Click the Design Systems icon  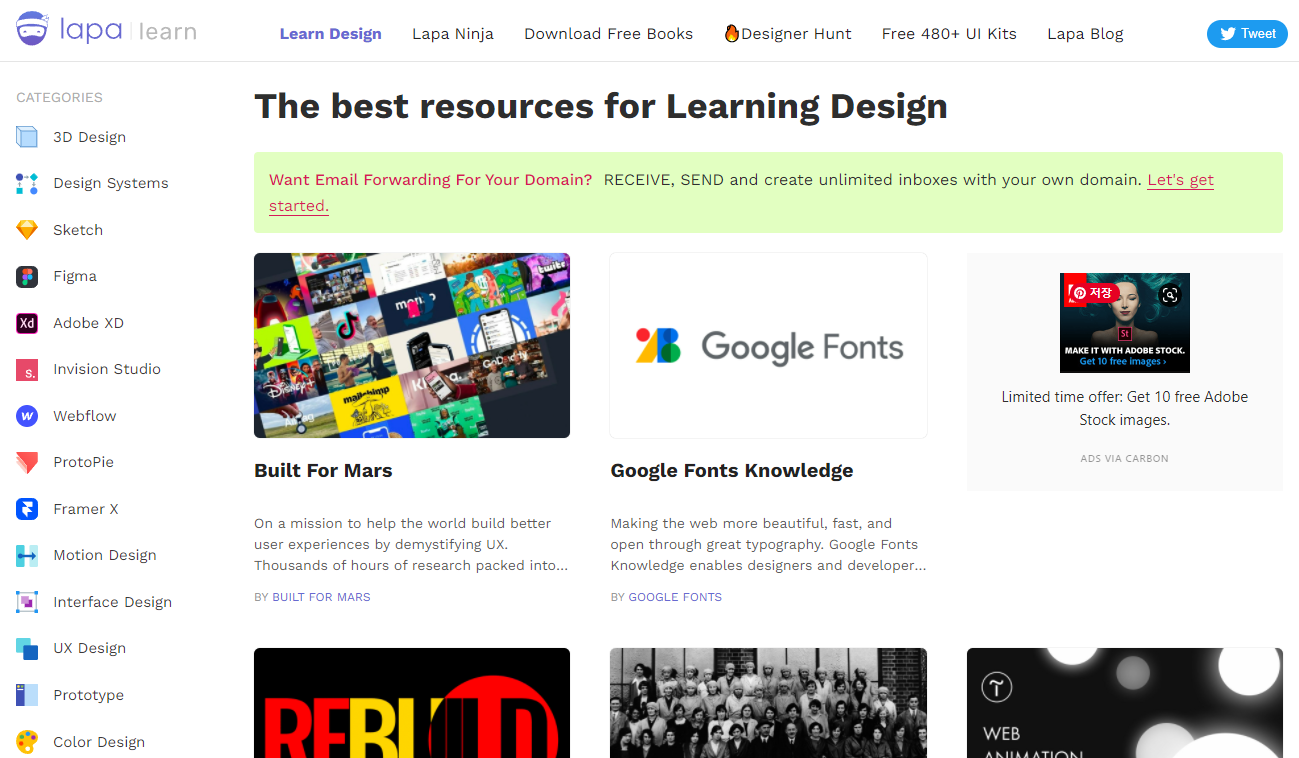pos(27,183)
